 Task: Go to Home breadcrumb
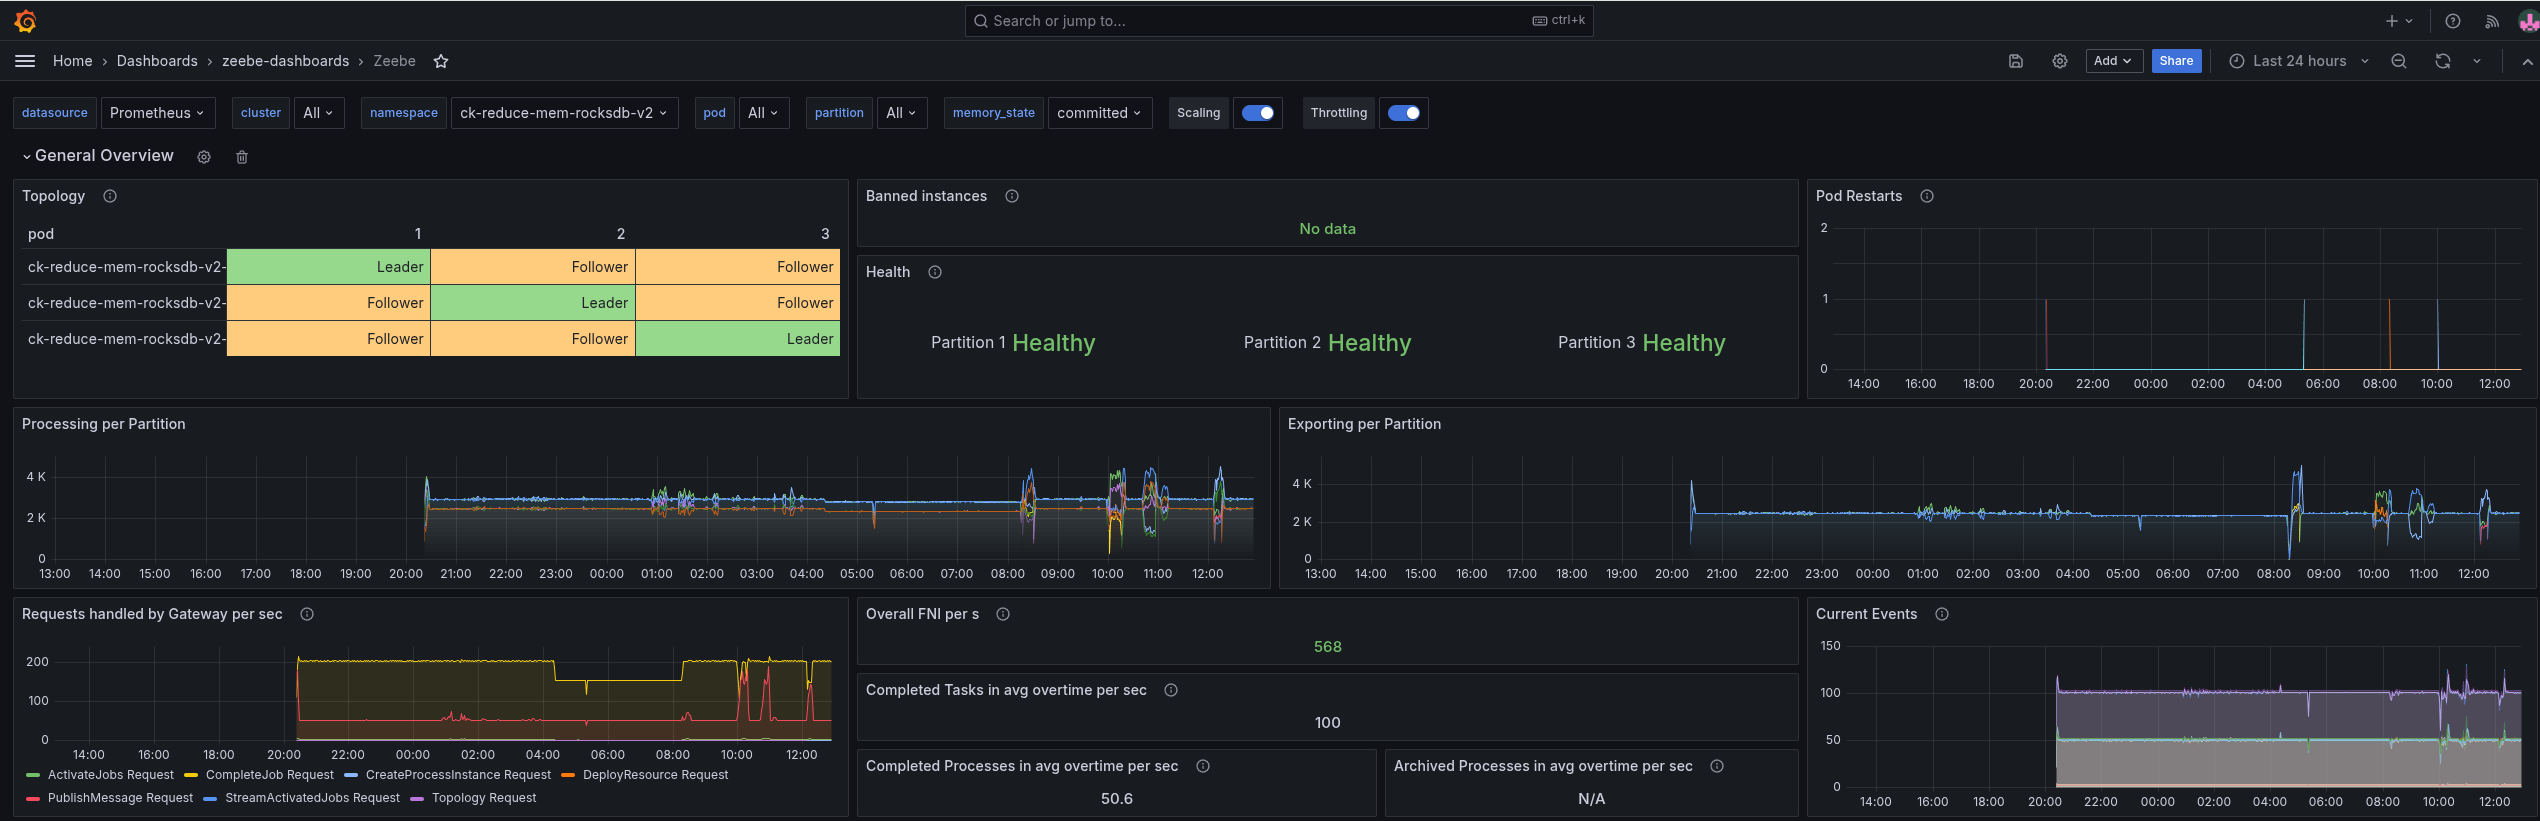[72, 61]
